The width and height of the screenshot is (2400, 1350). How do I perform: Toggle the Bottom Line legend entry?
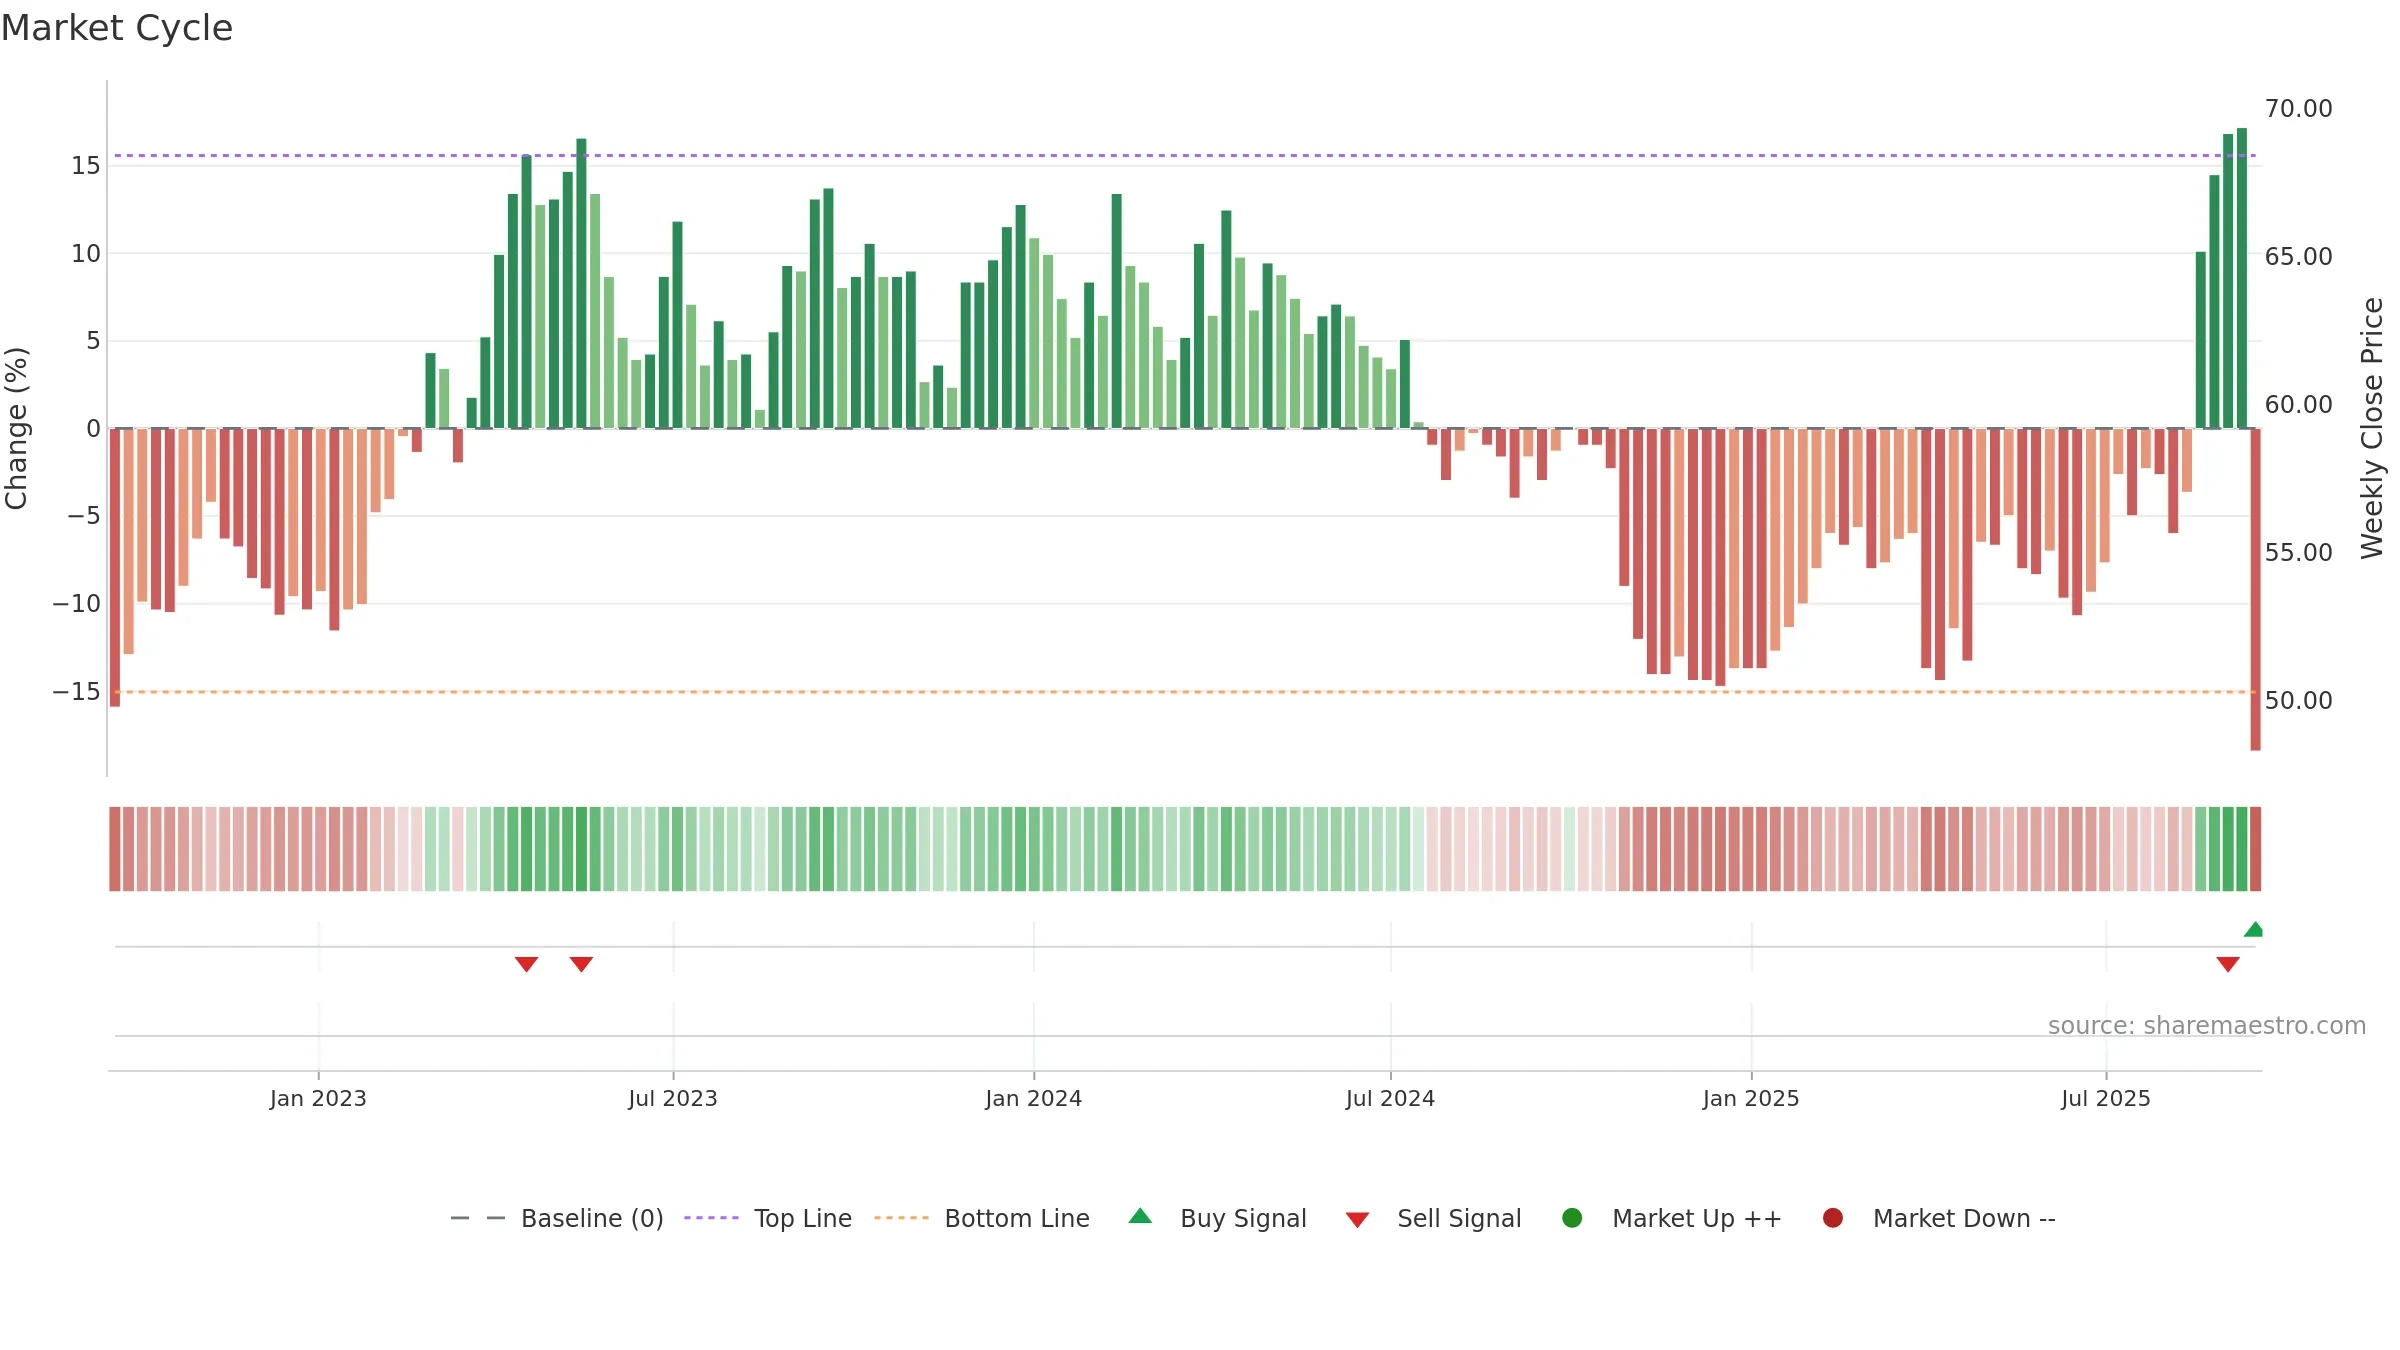click(x=981, y=1218)
